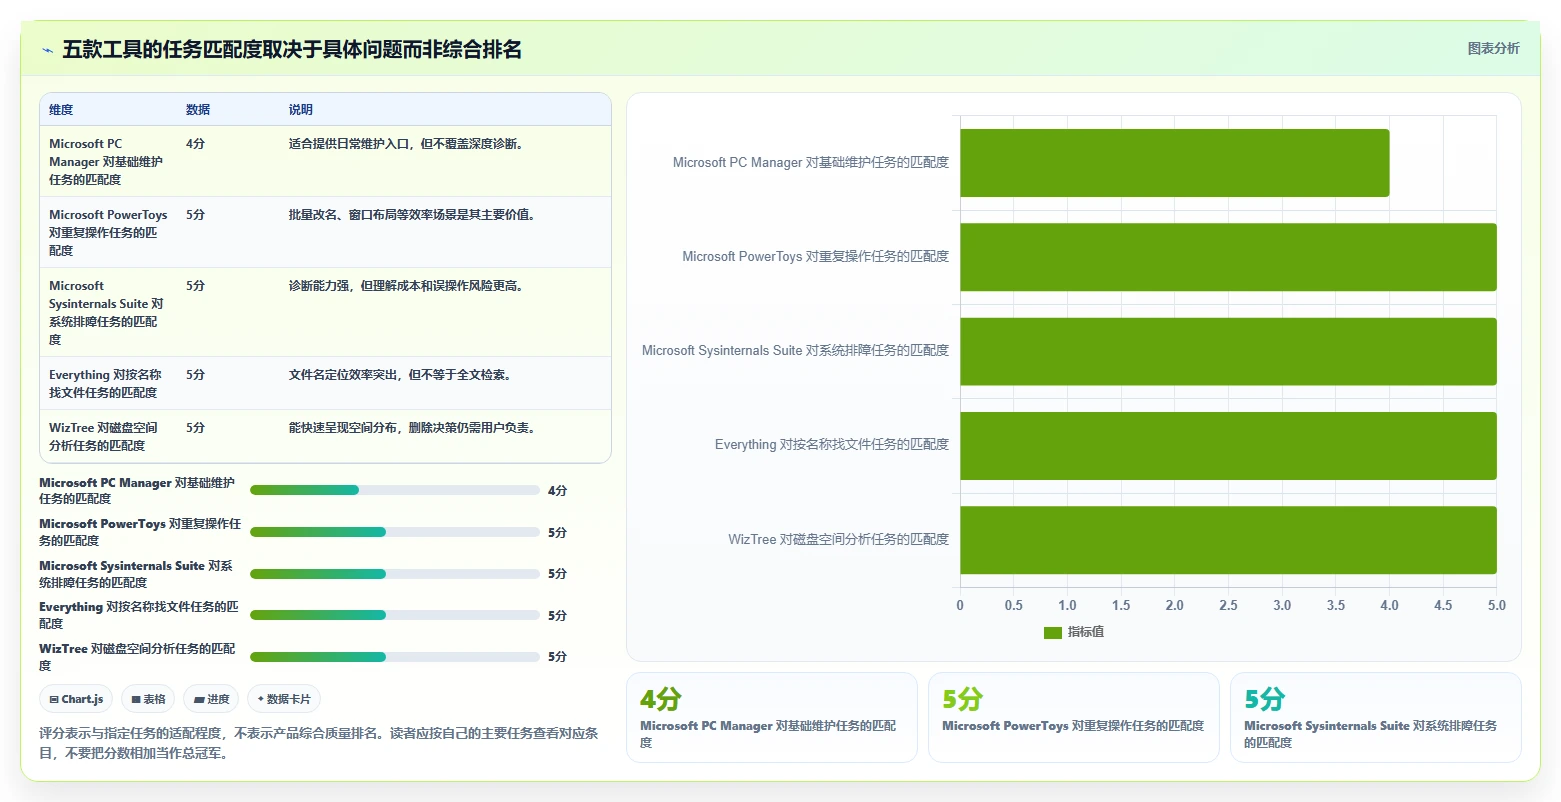Select the 数据卡片 tag chip
Viewport: 1561px width, 802px height.
click(x=284, y=699)
